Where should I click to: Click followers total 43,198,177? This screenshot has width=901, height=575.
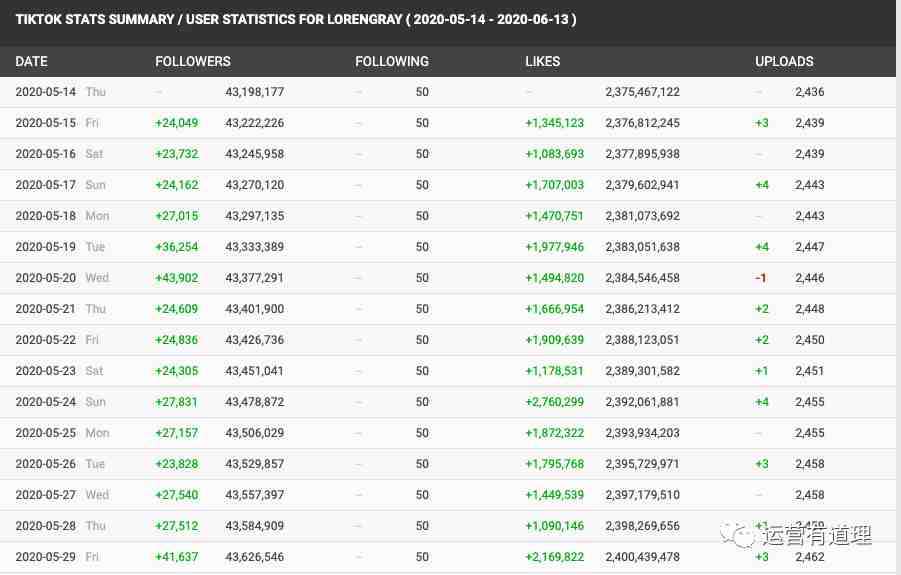tap(255, 92)
